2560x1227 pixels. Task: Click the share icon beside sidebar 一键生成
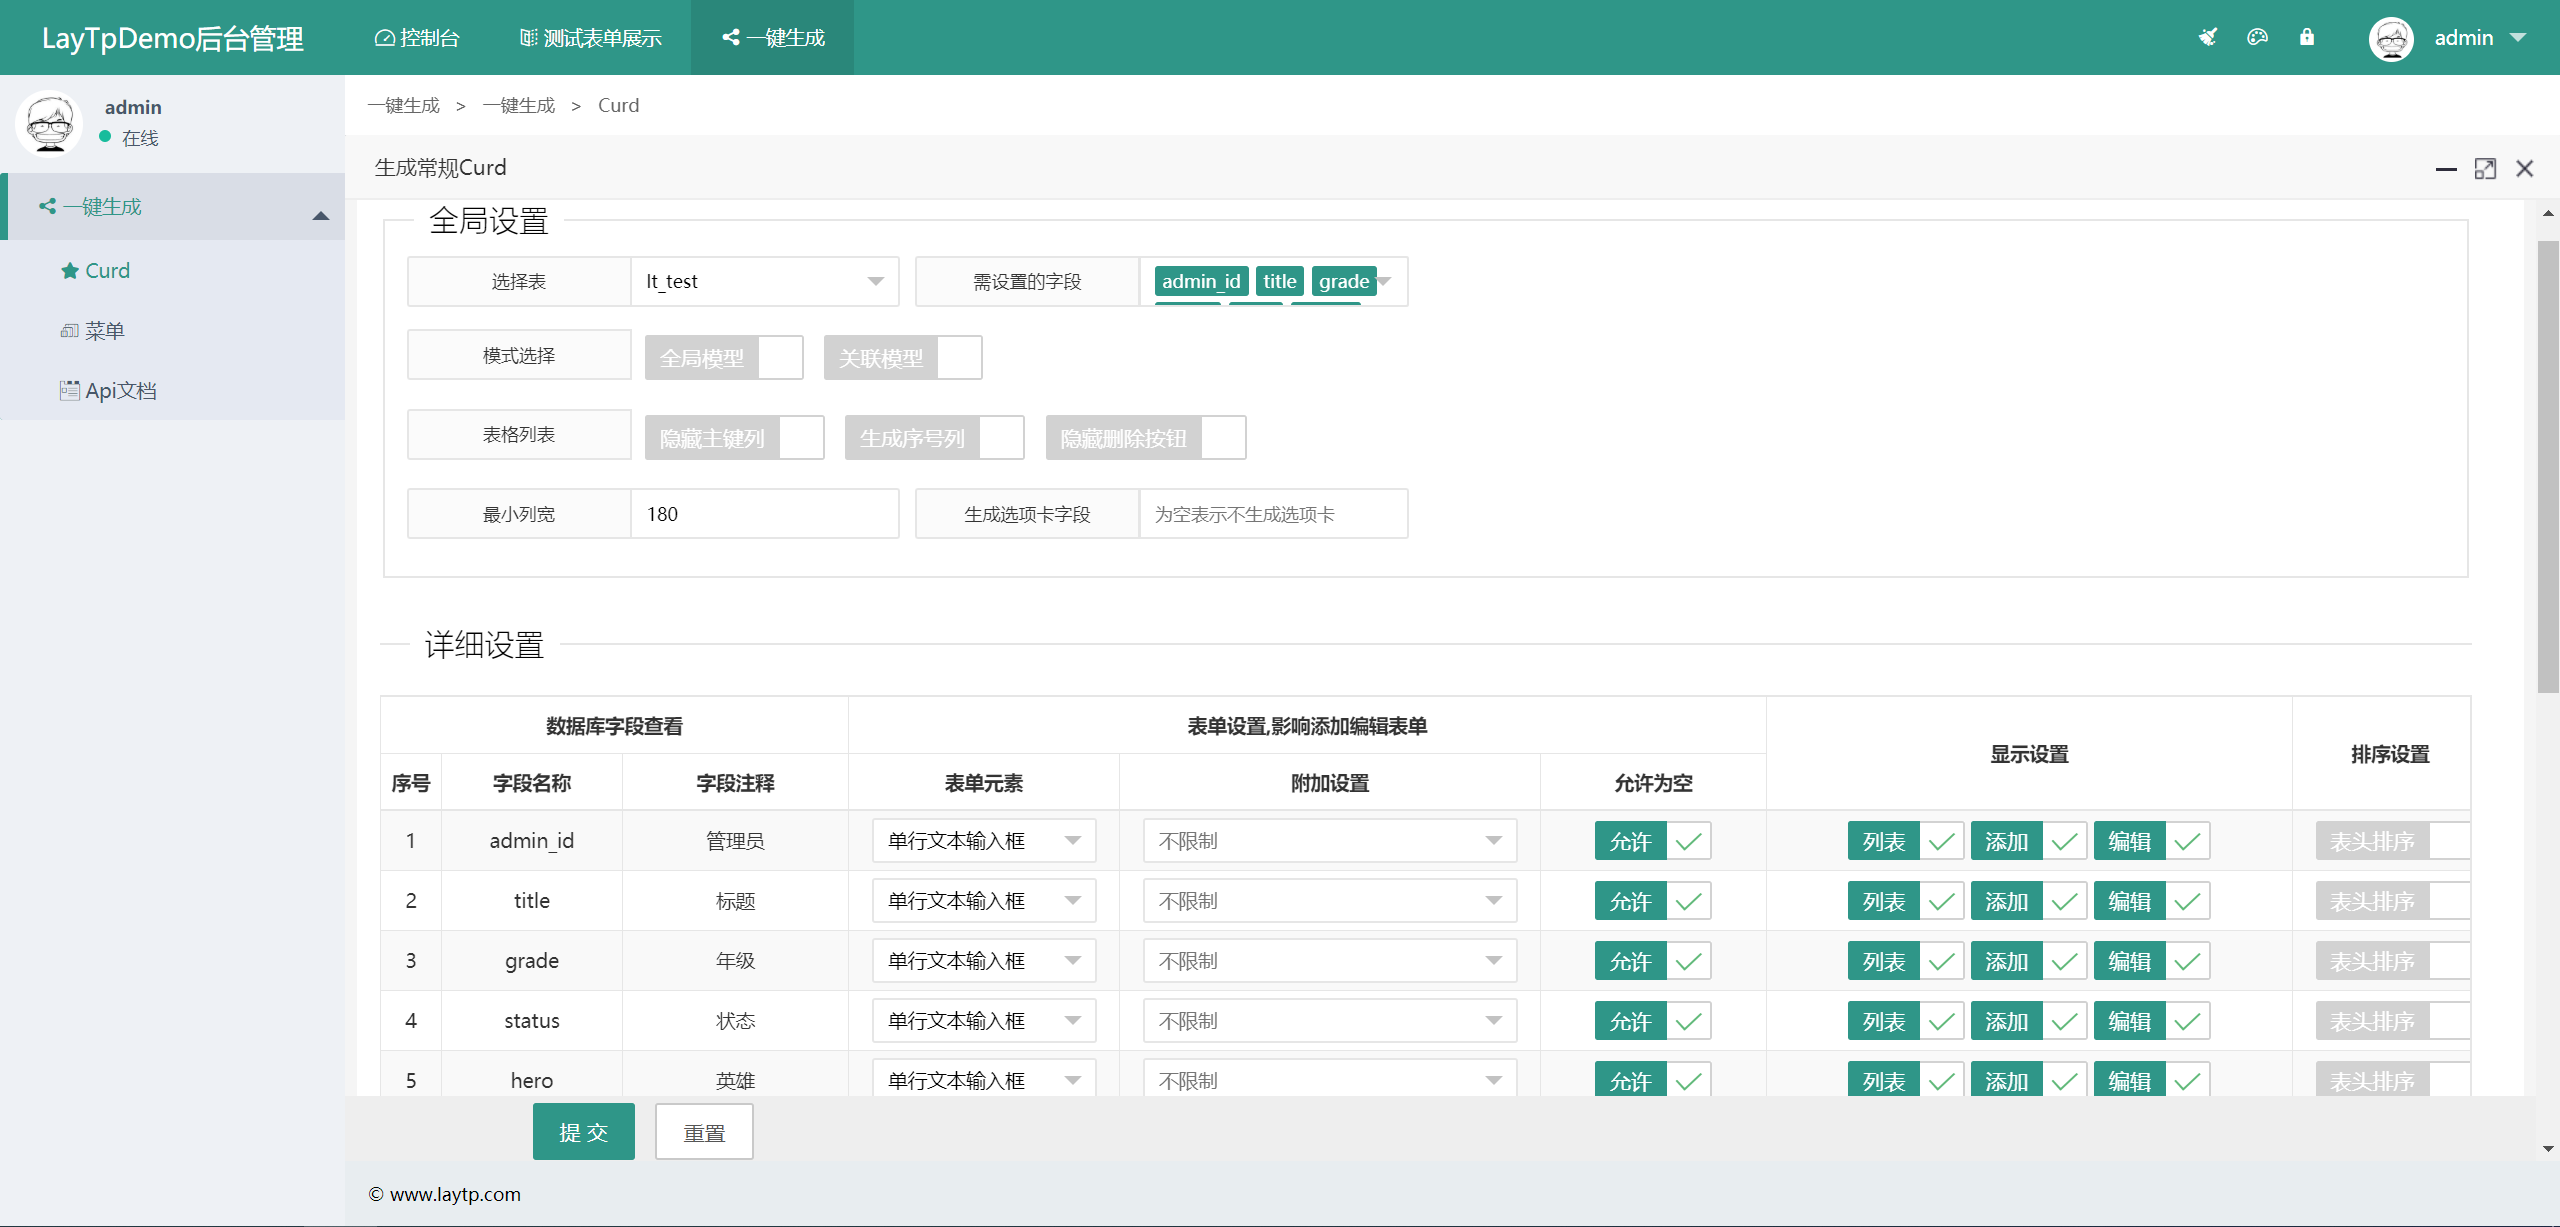47,207
